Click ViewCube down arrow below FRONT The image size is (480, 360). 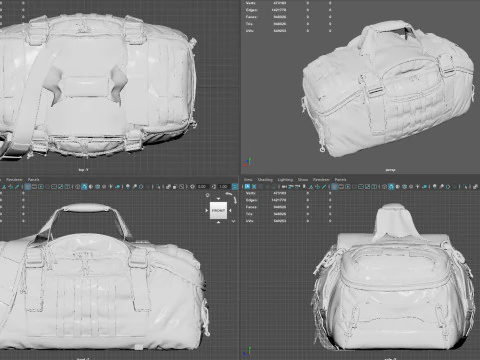(218, 222)
